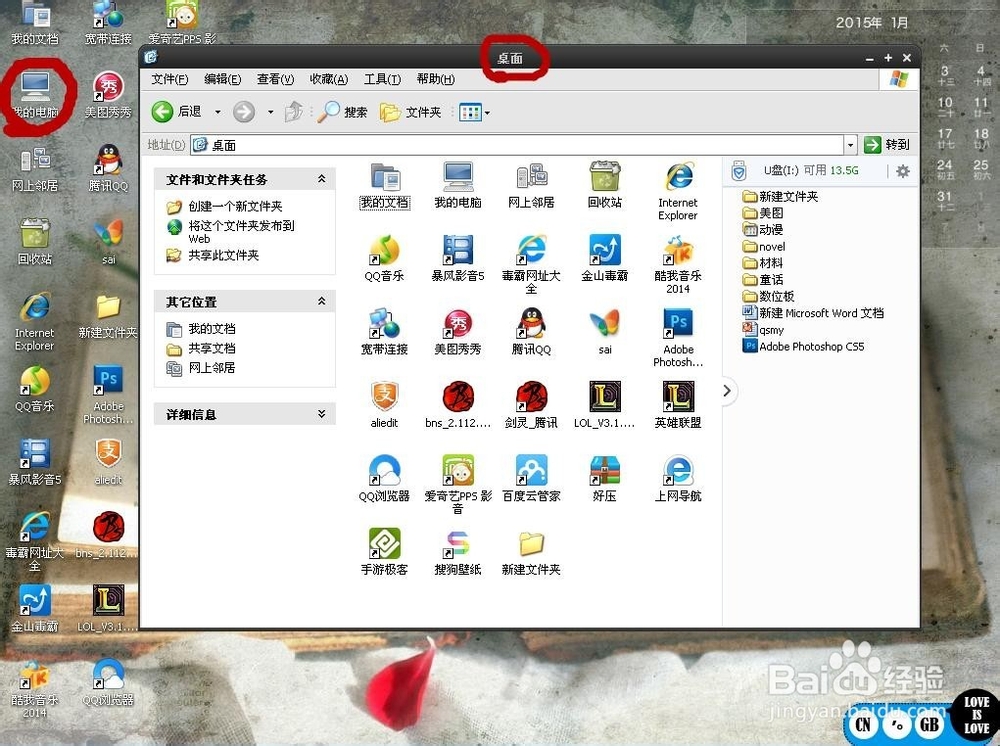
Task: Open the 编辑(E) menu
Action: point(223,79)
